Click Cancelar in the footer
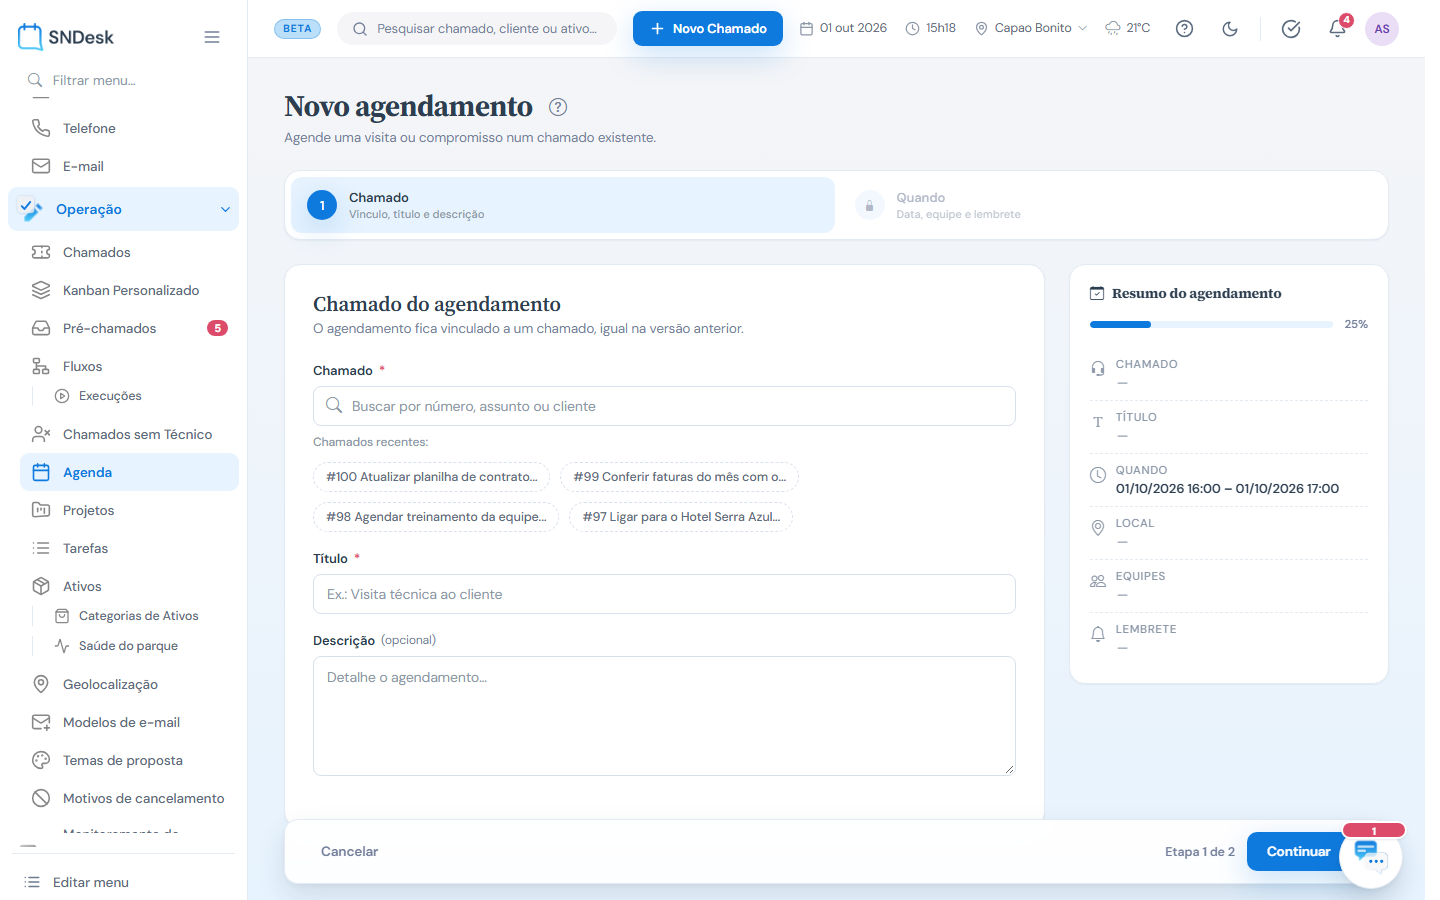Screen dimensions: 1440x900 coord(349,851)
